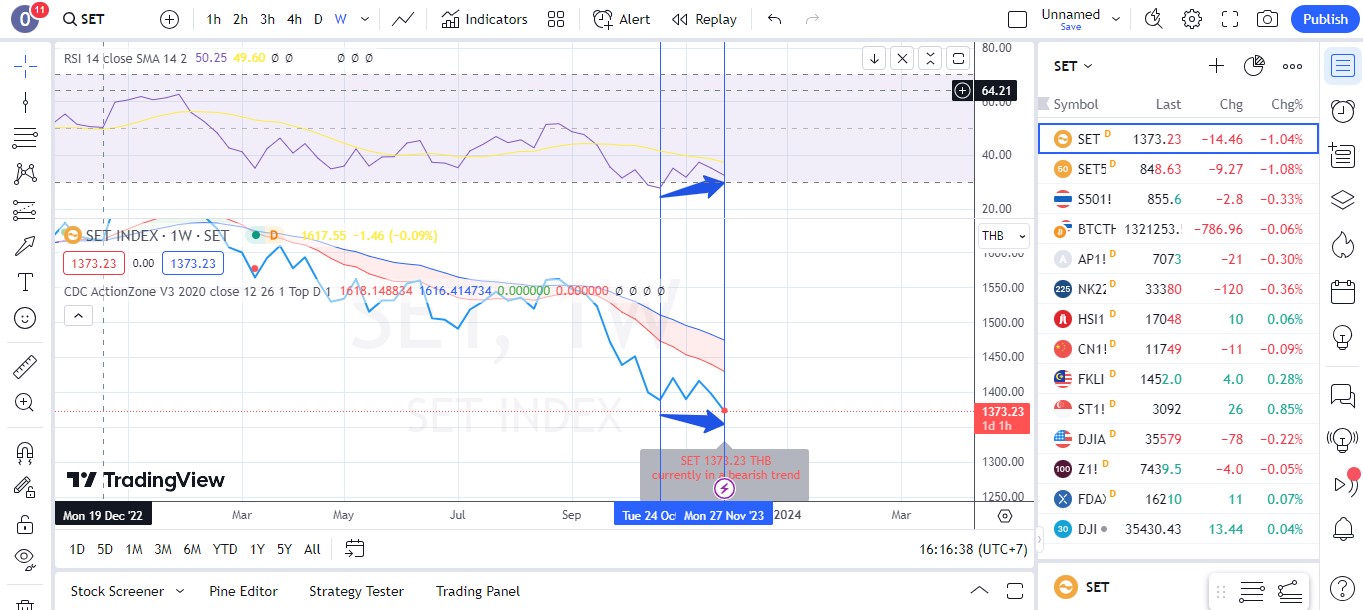This screenshot has width=1363, height=610.
Task: Collapse the indicator legend chevron
Action: [78, 316]
